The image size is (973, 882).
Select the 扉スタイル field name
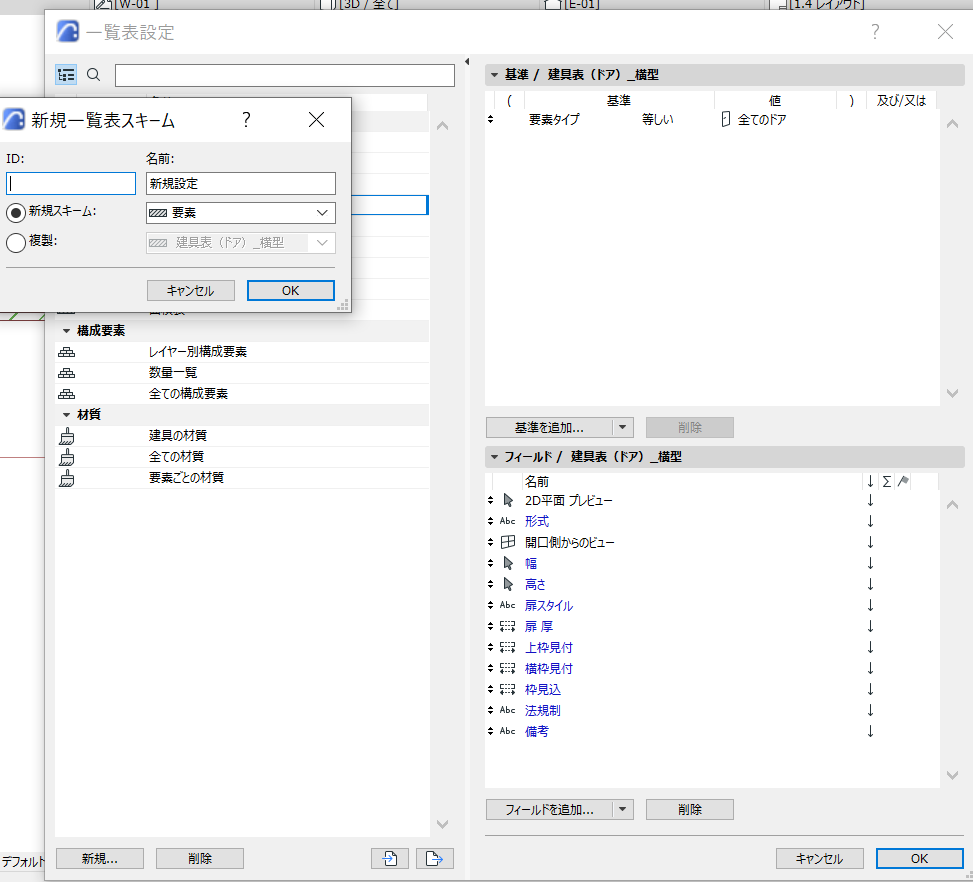(x=549, y=605)
